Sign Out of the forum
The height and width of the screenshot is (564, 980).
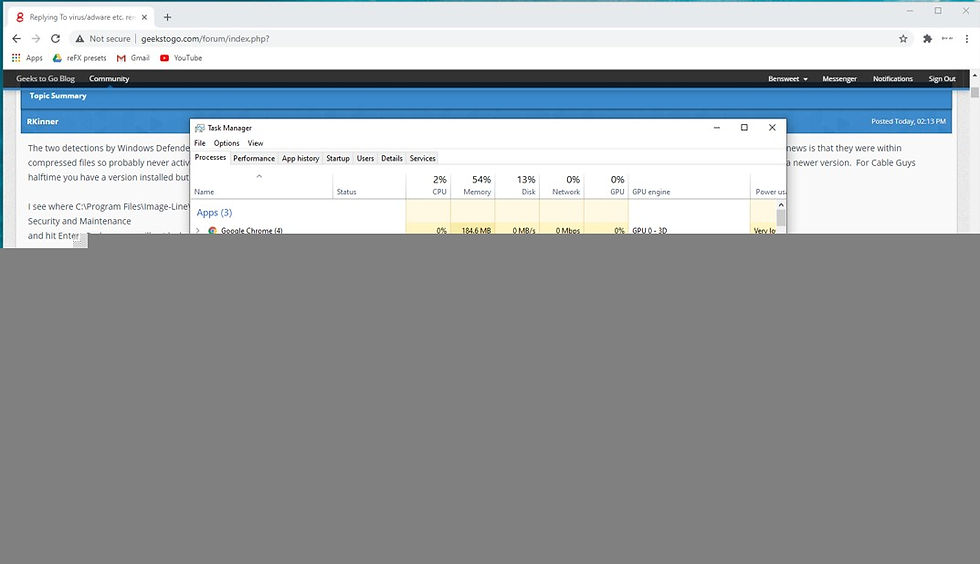click(x=942, y=79)
